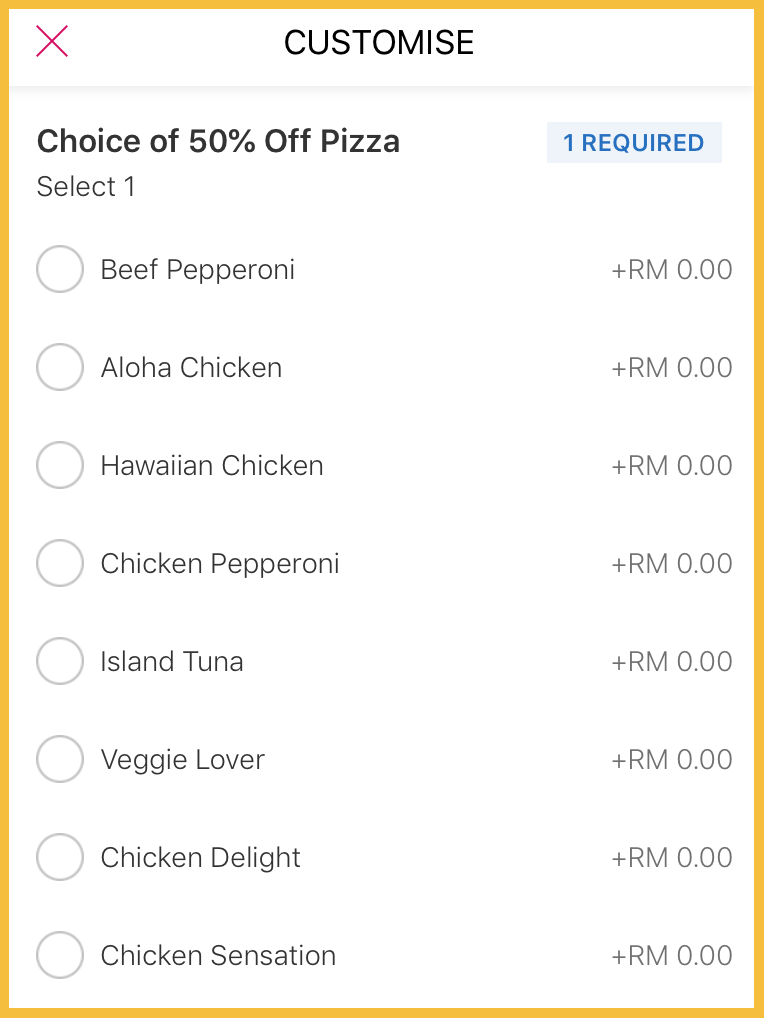The width and height of the screenshot is (764, 1018).
Task: Pick the Chicken Pepperoni radio button
Action: coord(59,564)
